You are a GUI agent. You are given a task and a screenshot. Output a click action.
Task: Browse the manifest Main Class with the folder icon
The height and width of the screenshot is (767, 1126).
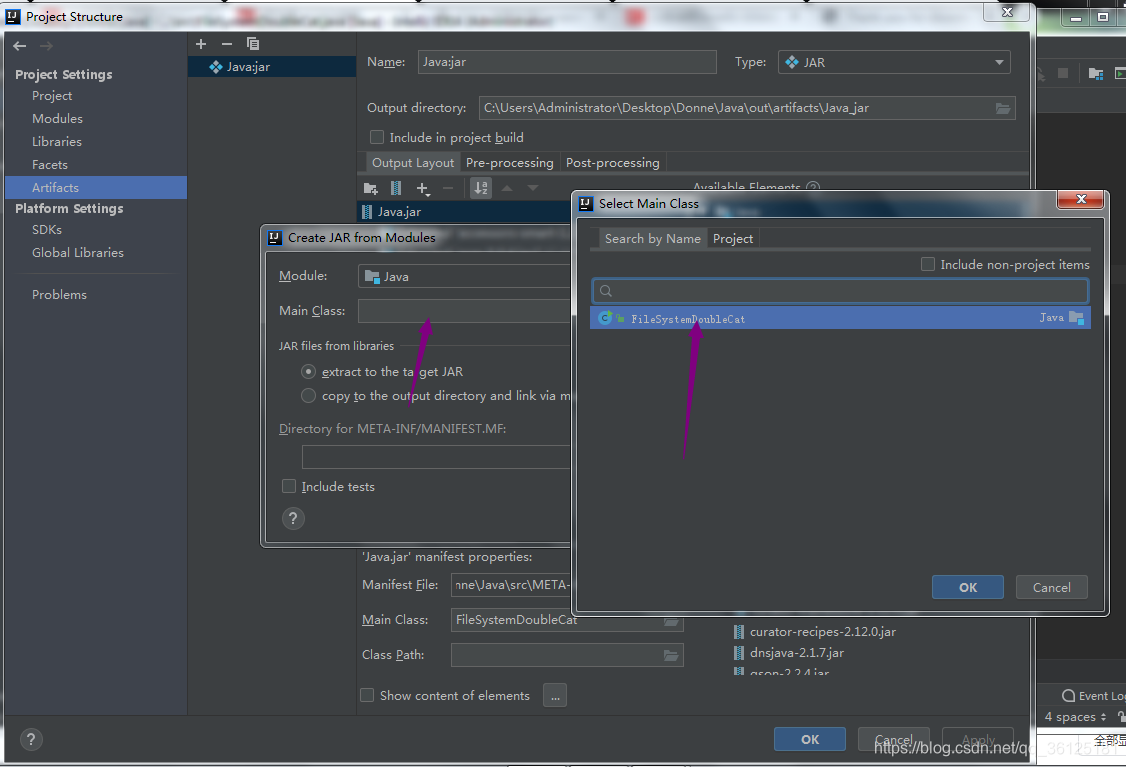pyautogui.click(x=671, y=620)
